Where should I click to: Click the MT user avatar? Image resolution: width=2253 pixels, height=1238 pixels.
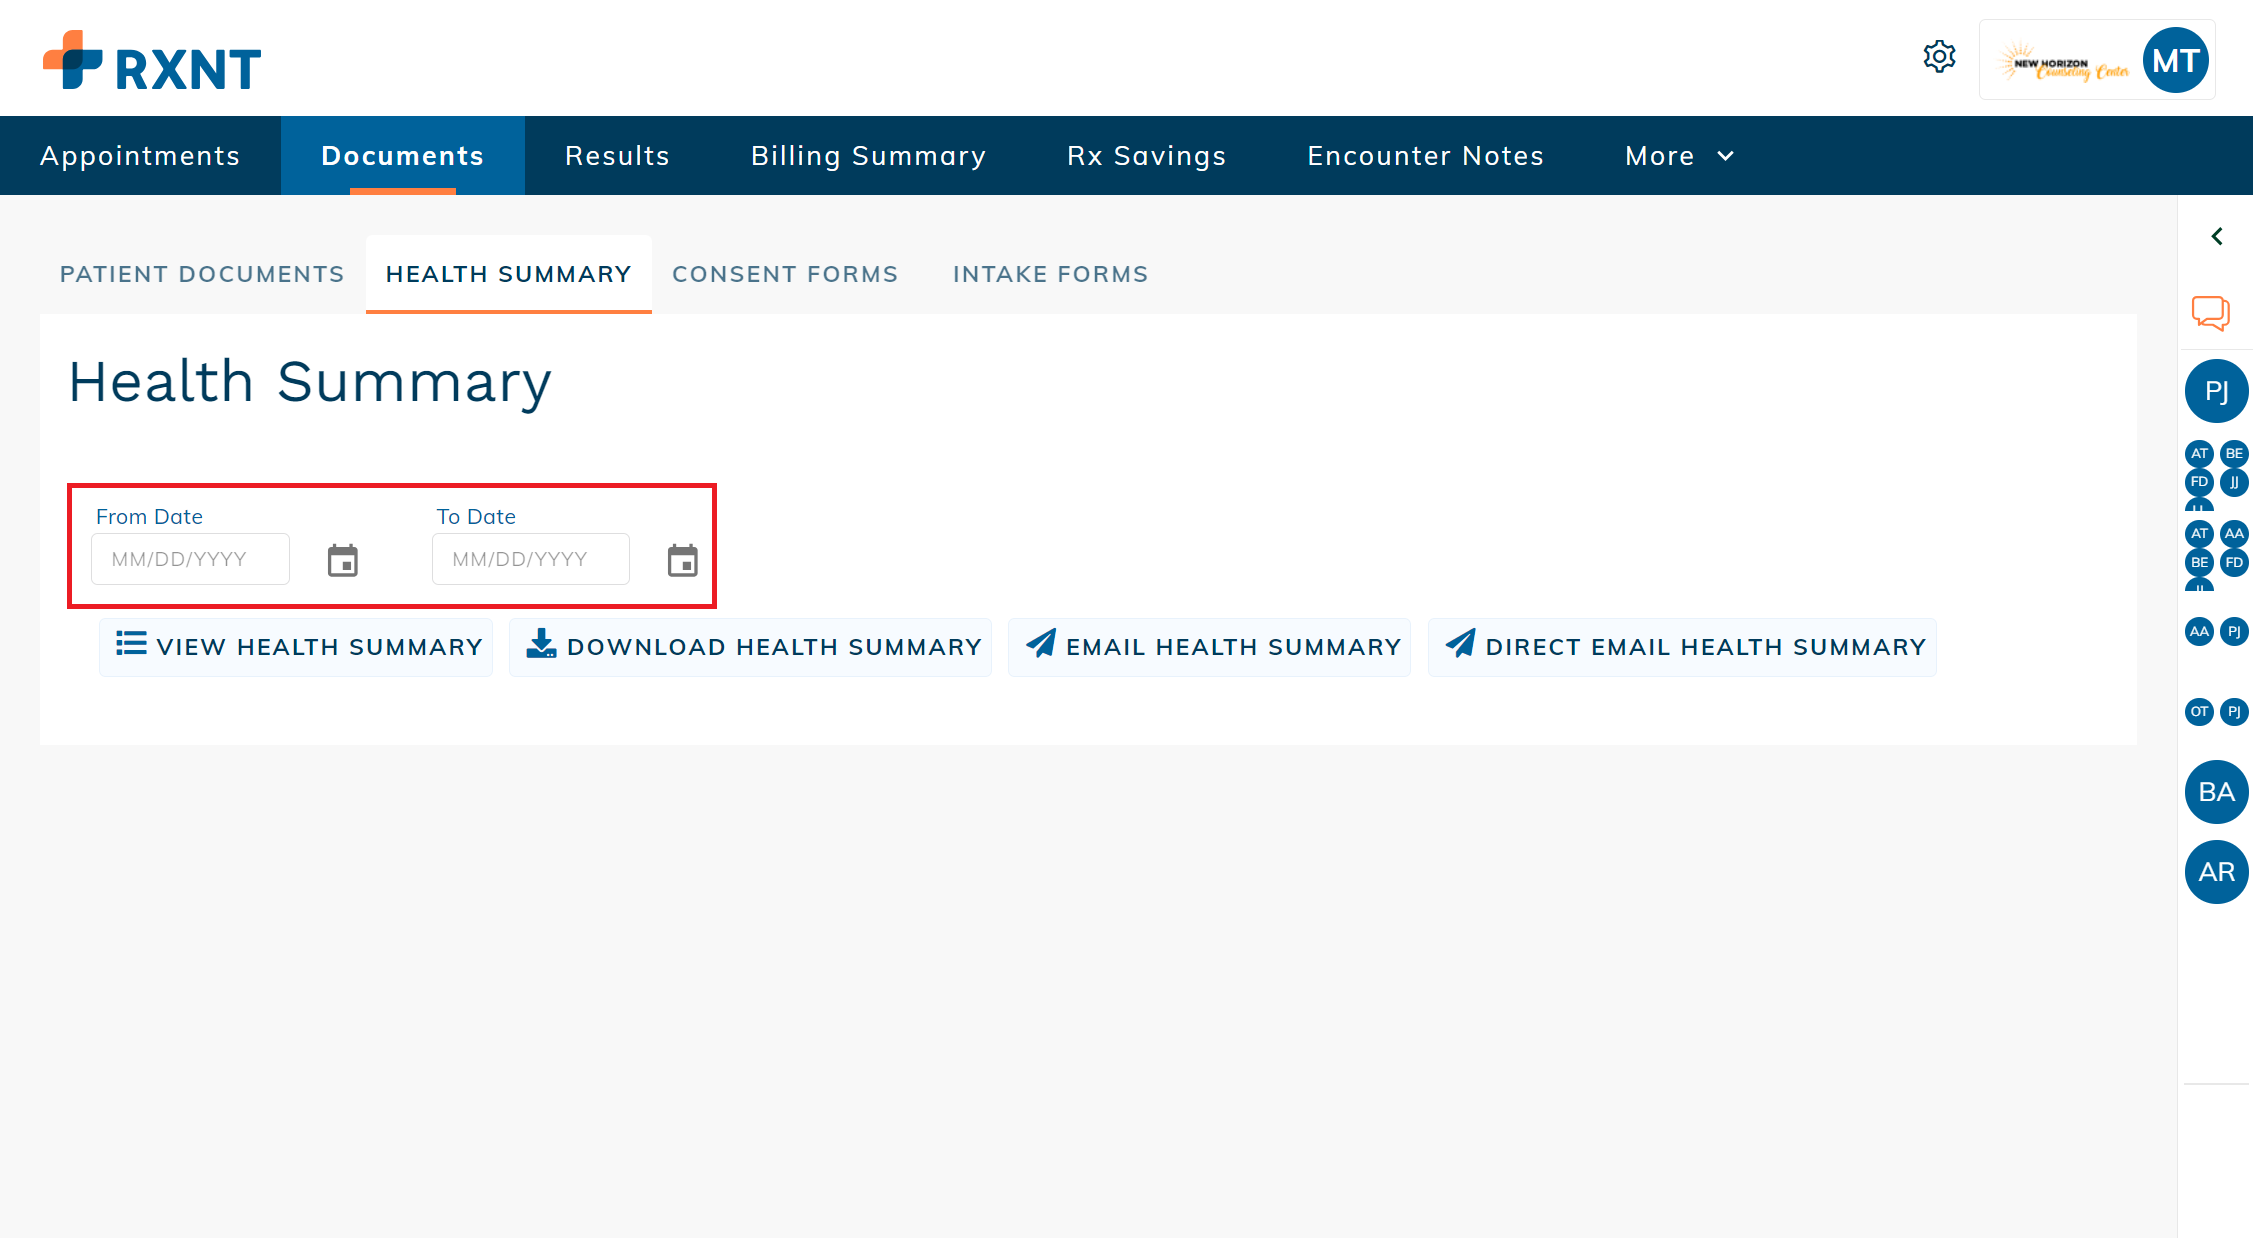click(2175, 61)
